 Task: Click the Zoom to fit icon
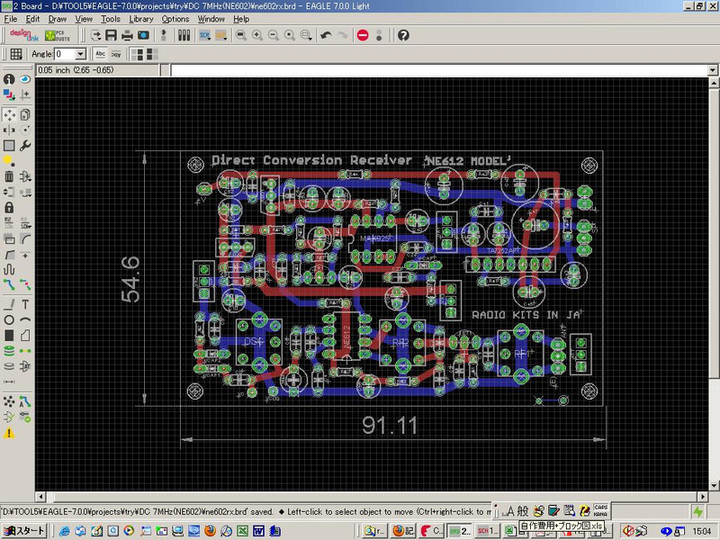tap(241, 35)
